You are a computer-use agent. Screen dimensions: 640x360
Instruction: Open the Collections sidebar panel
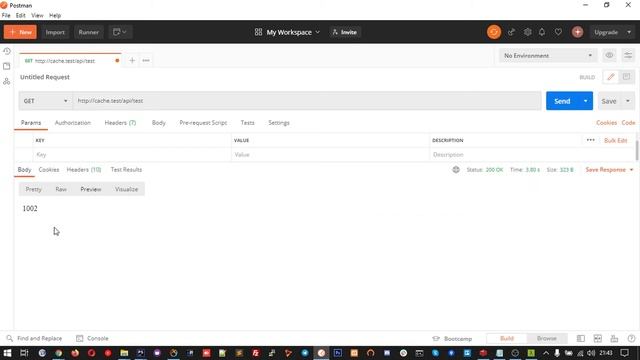pyautogui.click(x=7, y=66)
